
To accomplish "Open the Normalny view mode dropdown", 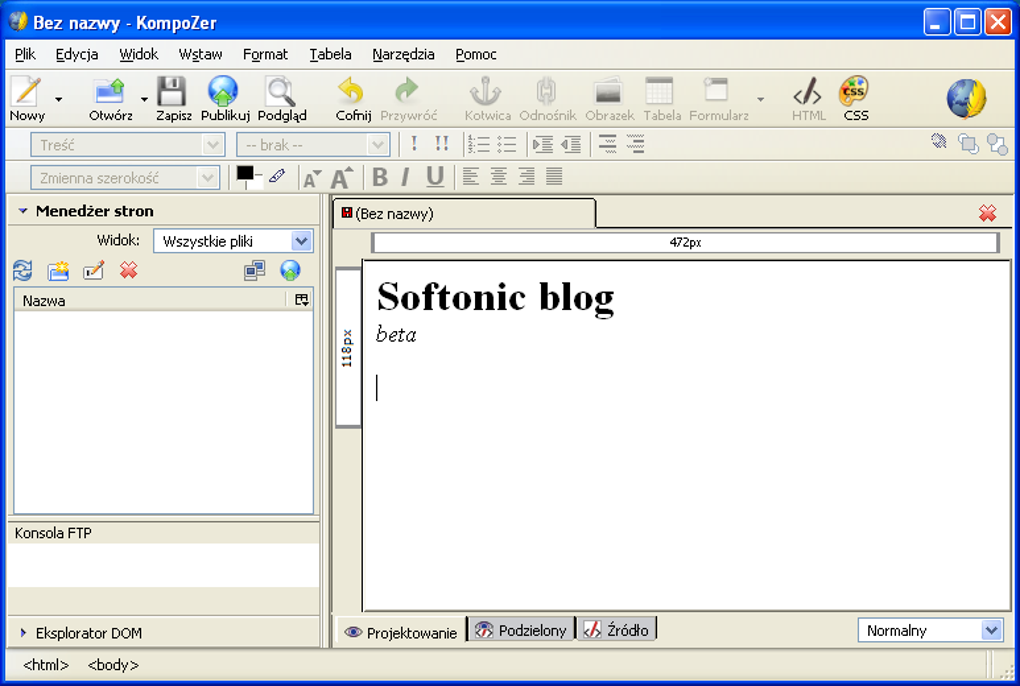I will [x=930, y=631].
